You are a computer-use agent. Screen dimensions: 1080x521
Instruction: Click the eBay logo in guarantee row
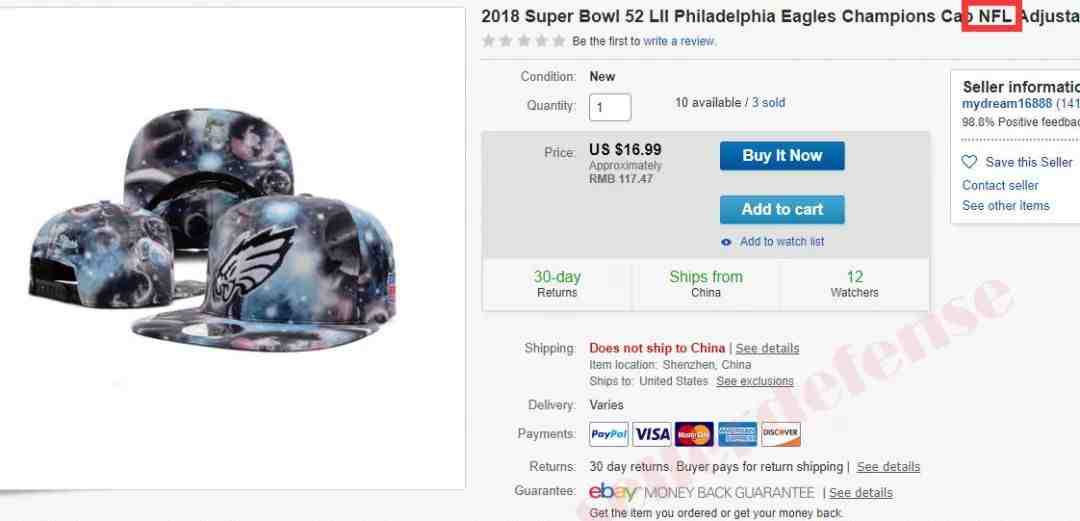[613, 492]
